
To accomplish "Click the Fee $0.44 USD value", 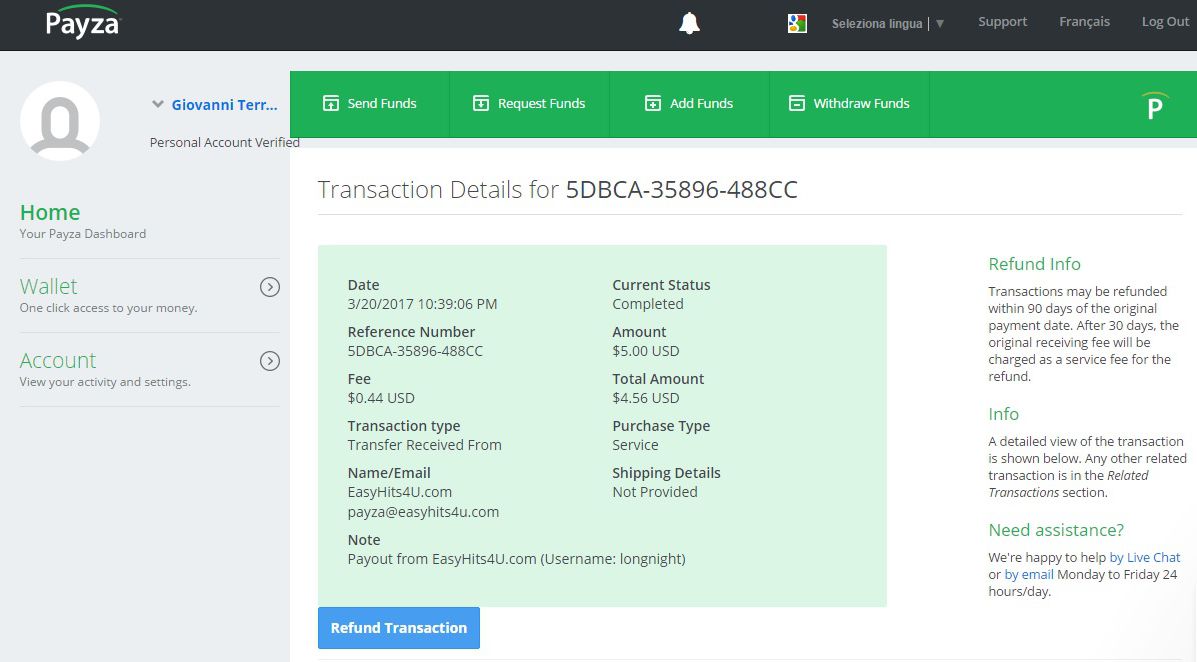I will 381,398.
